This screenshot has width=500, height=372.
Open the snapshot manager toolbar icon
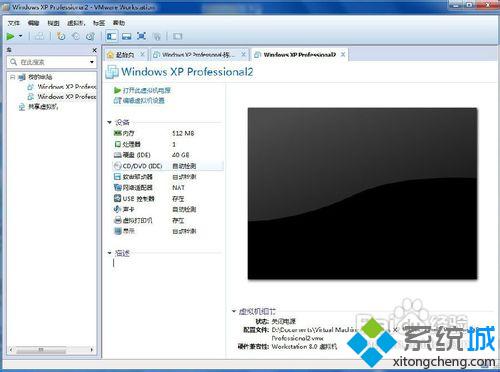[x=90, y=36]
